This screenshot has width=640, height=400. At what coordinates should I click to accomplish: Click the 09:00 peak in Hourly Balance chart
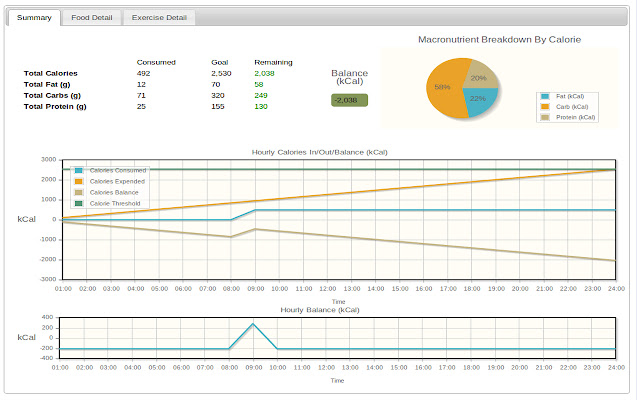pos(253,324)
